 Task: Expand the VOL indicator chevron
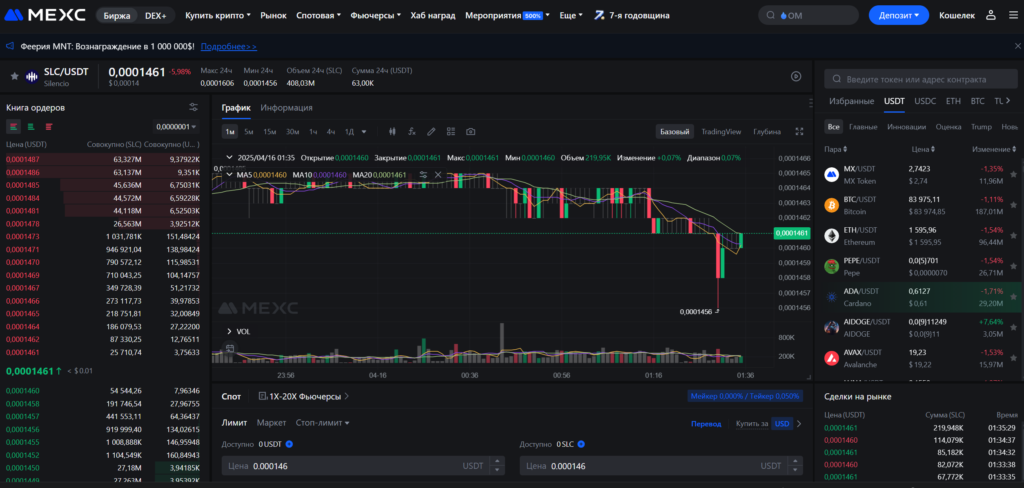[229, 331]
